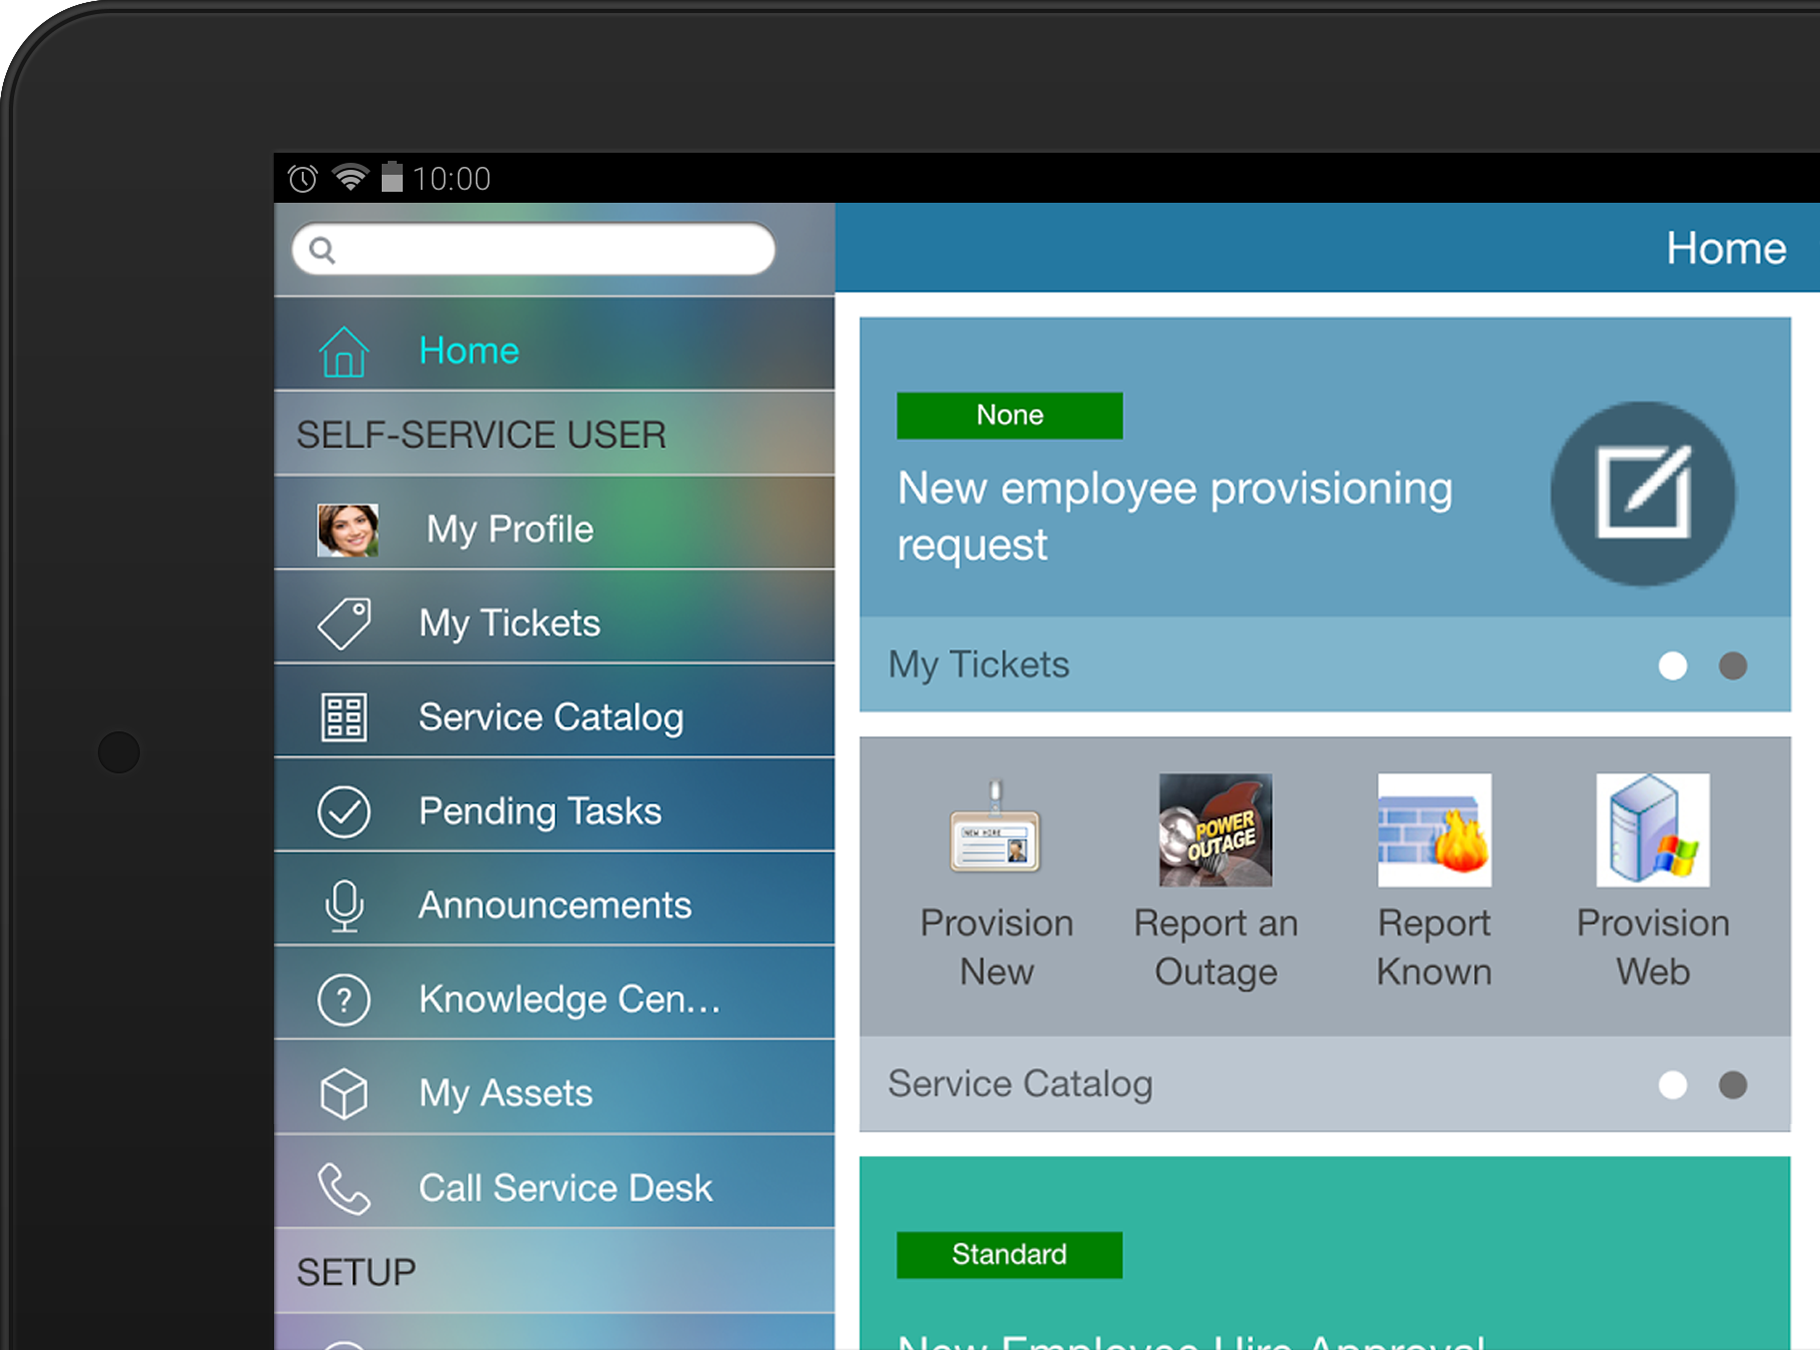Click the Home house icon in sidebar
This screenshot has height=1350, width=1820.
[343, 351]
